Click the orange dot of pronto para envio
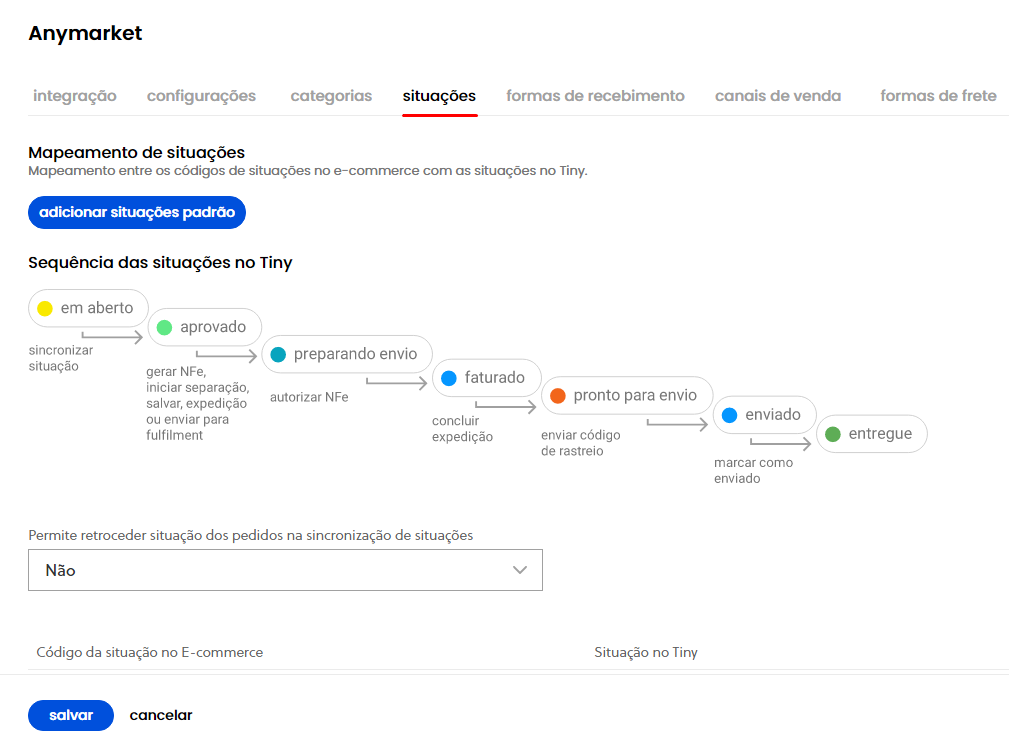 point(558,396)
